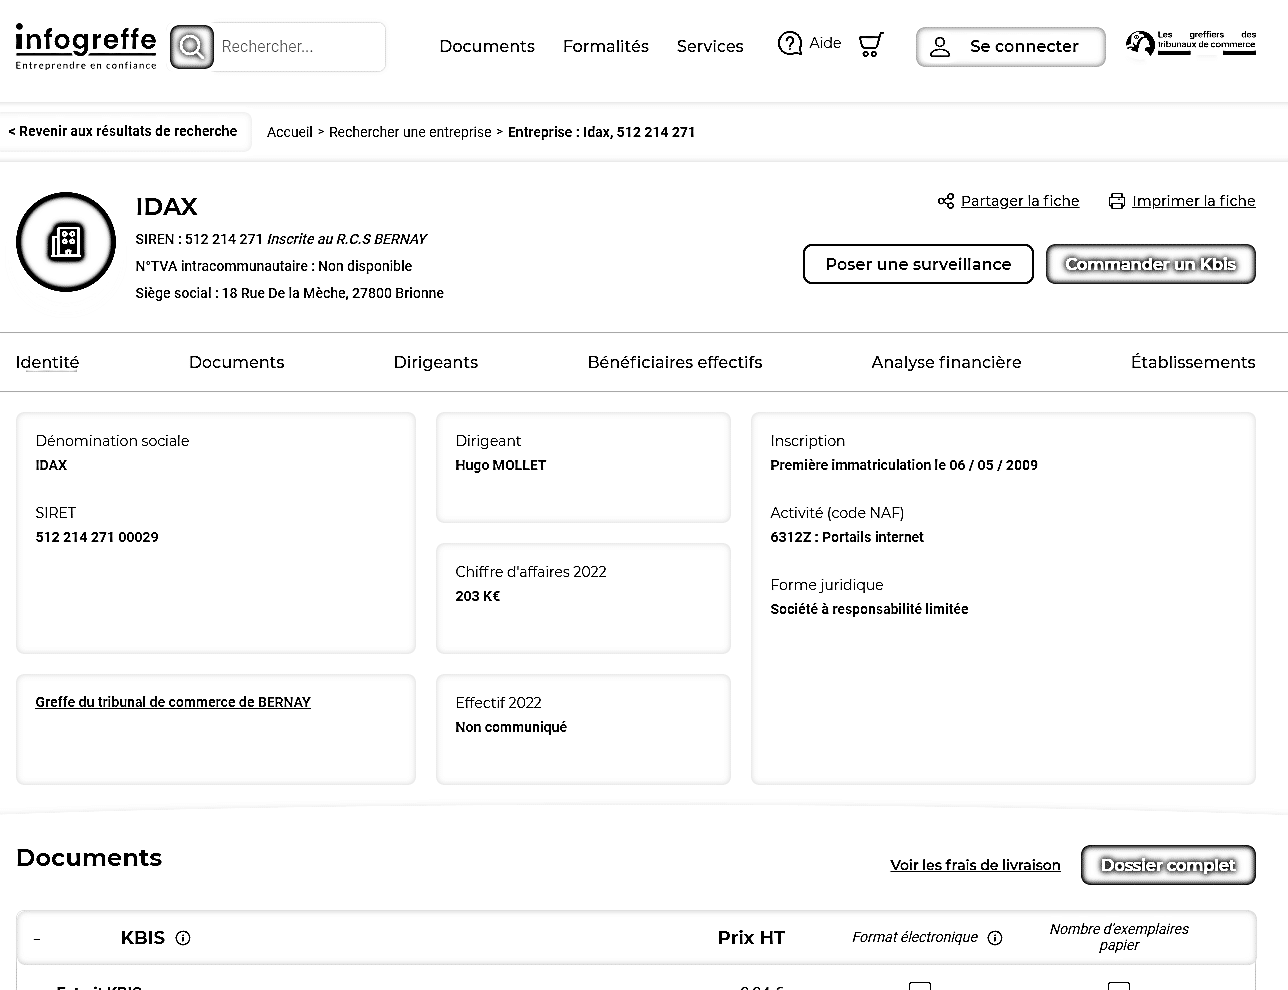Open the Bénéficiaires effectifs tab
This screenshot has width=1288, height=990.
click(x=675, y=362)
